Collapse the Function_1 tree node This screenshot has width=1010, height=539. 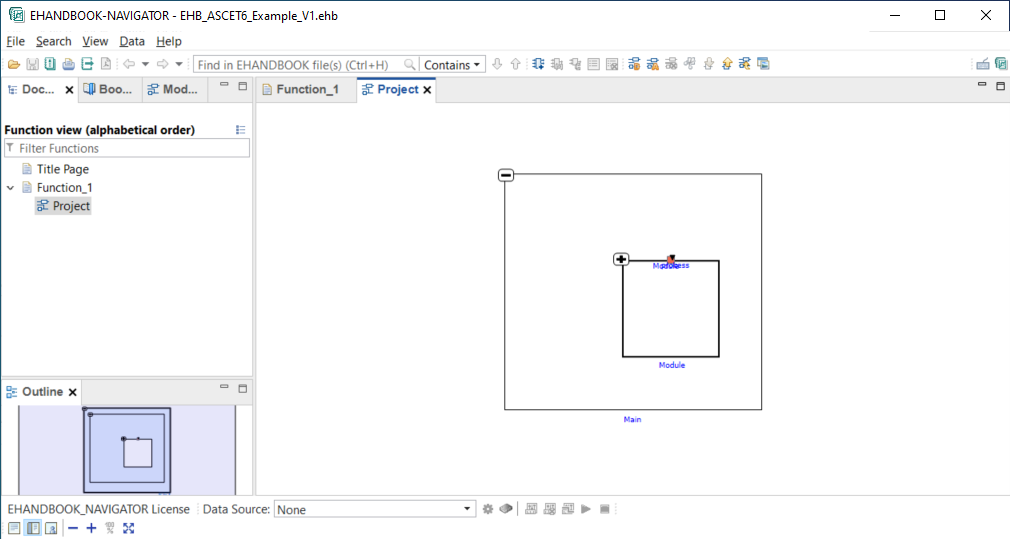point(11,188)
